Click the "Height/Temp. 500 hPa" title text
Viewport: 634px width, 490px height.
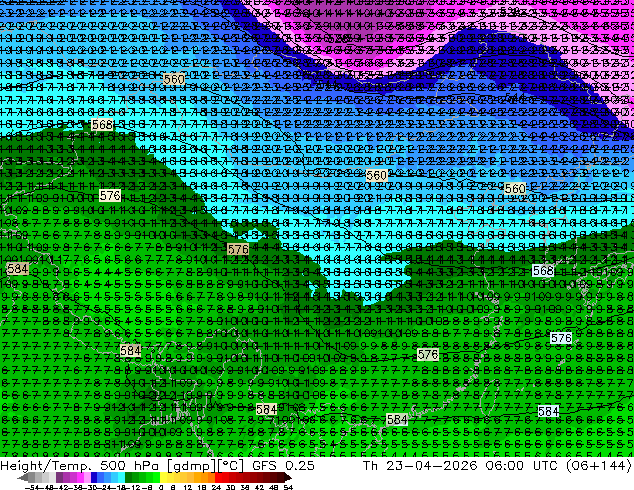click(x=80, y=465)
